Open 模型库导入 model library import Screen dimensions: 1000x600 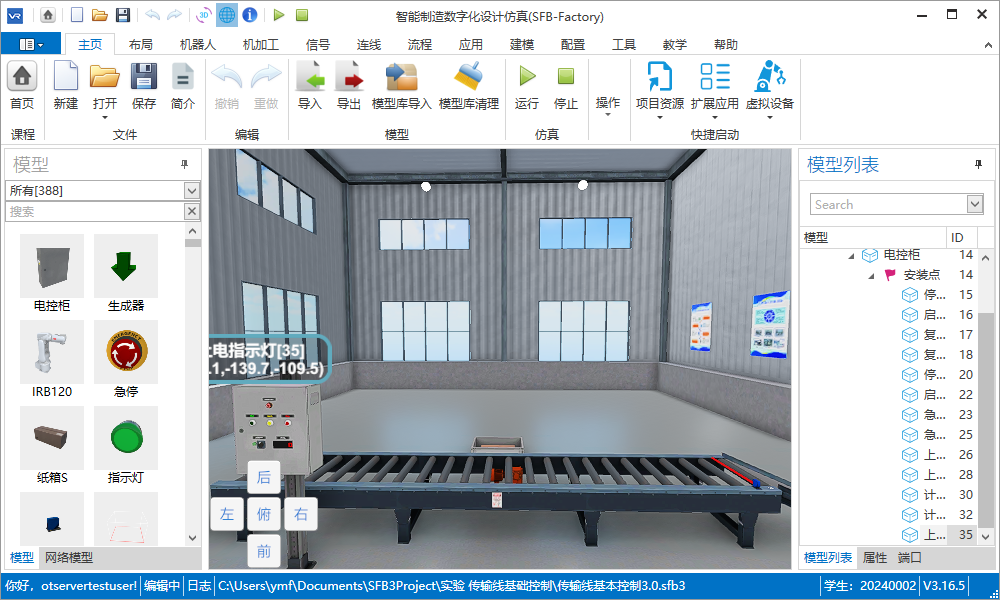click(x=402, y=77)
